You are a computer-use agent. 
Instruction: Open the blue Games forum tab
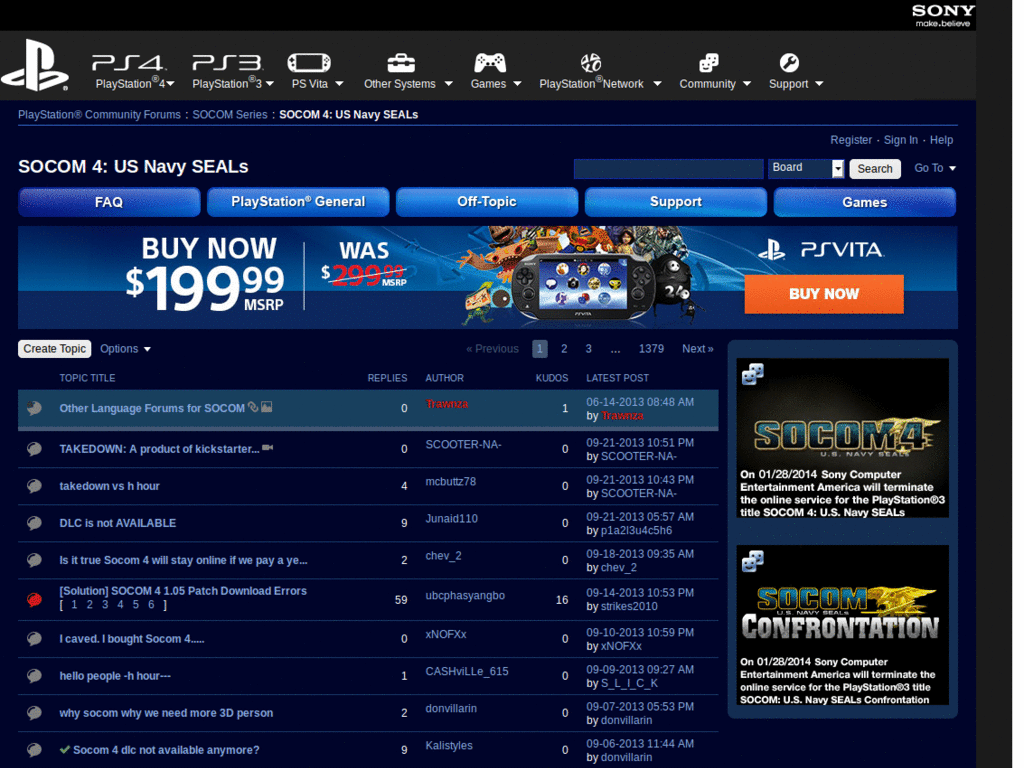[x=865, y=202]
